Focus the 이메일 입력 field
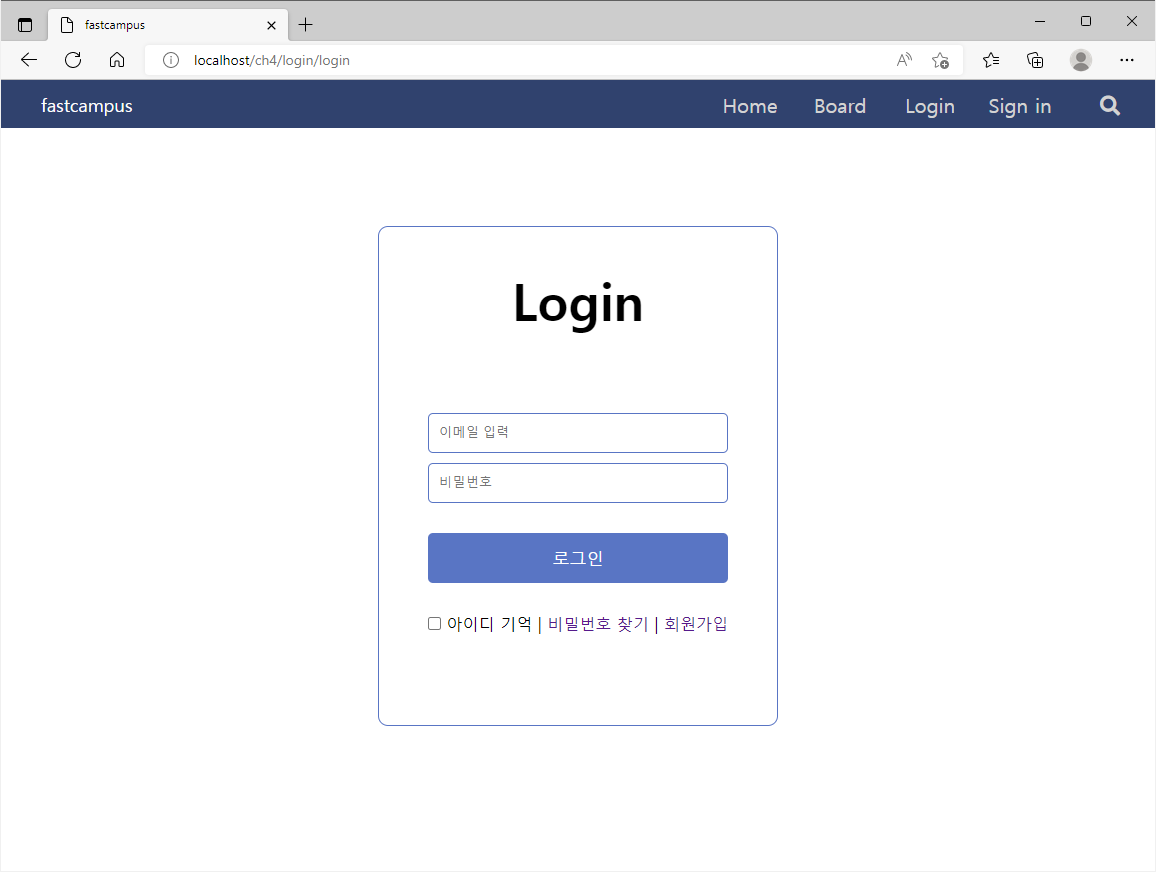This screenshot has height=872, width=1156. pyautogui.click(x=578, y=433)
